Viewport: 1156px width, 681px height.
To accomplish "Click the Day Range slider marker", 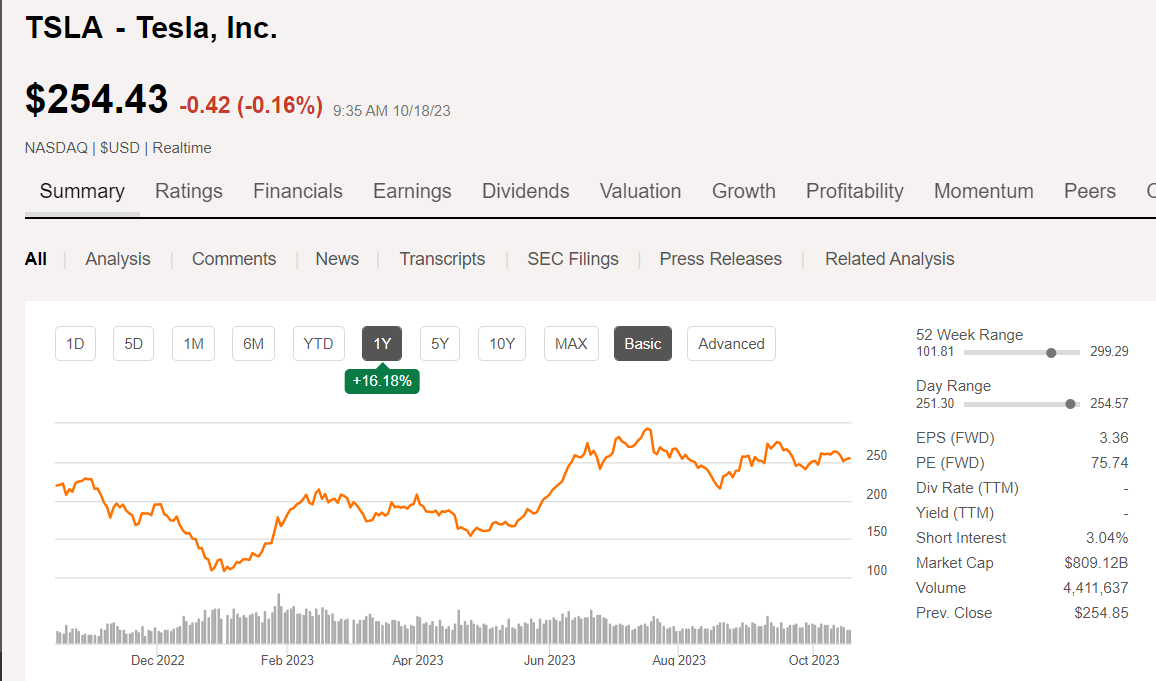I will [1070, 404].
